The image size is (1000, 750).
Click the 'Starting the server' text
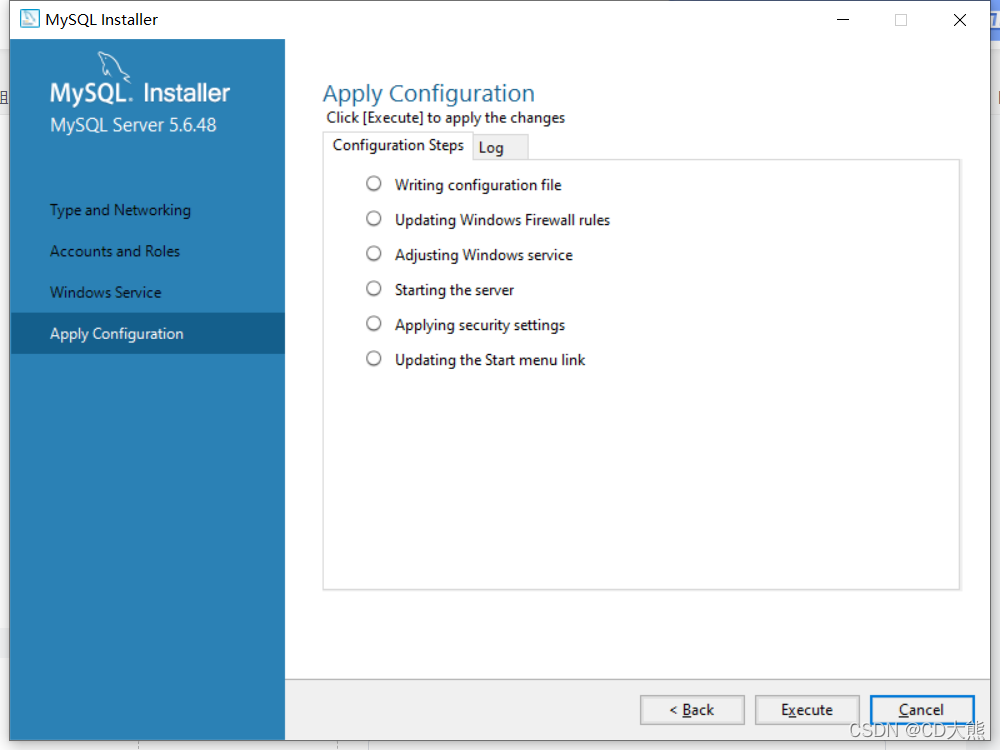(x=454, y=290)
